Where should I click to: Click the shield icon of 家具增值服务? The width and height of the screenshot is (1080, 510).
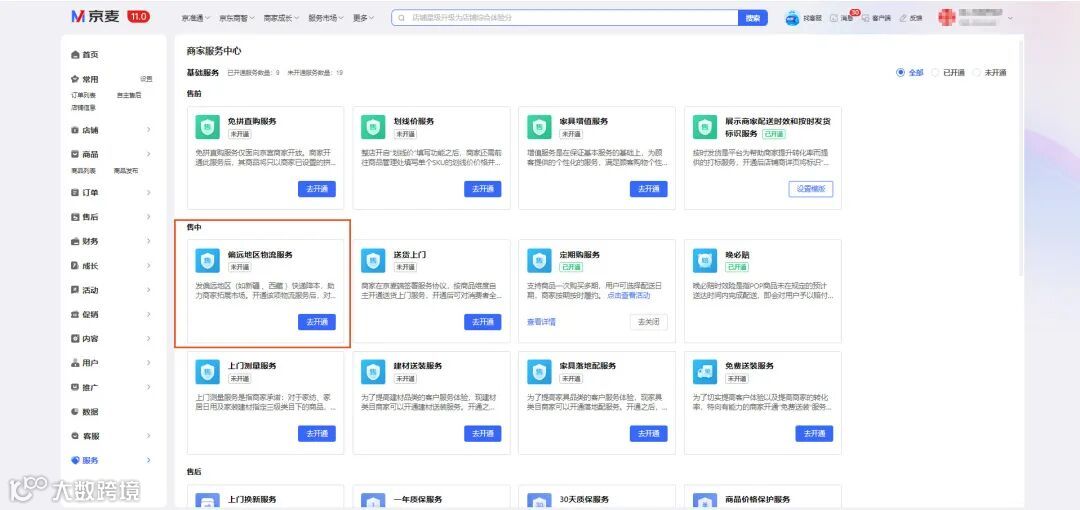pos(539,128)
